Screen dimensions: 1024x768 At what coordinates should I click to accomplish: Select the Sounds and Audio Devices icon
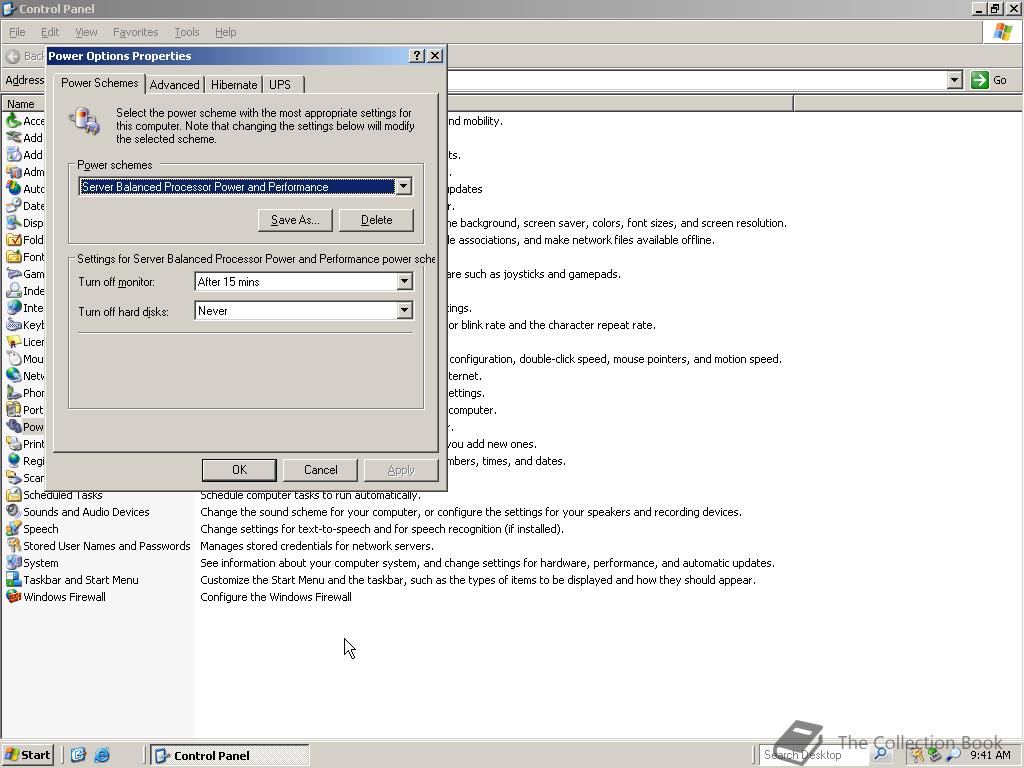coord(14,511)
